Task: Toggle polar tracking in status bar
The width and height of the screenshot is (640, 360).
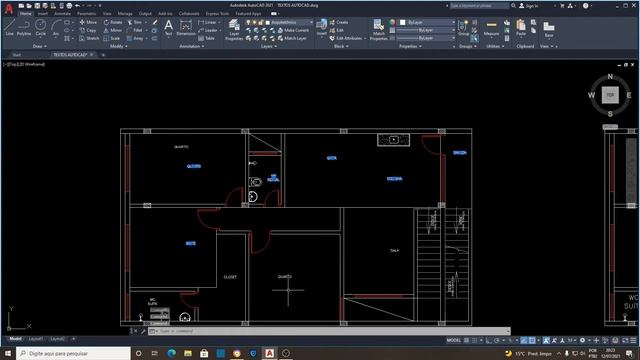Action: pyautogui.click(x=497, y=340)
